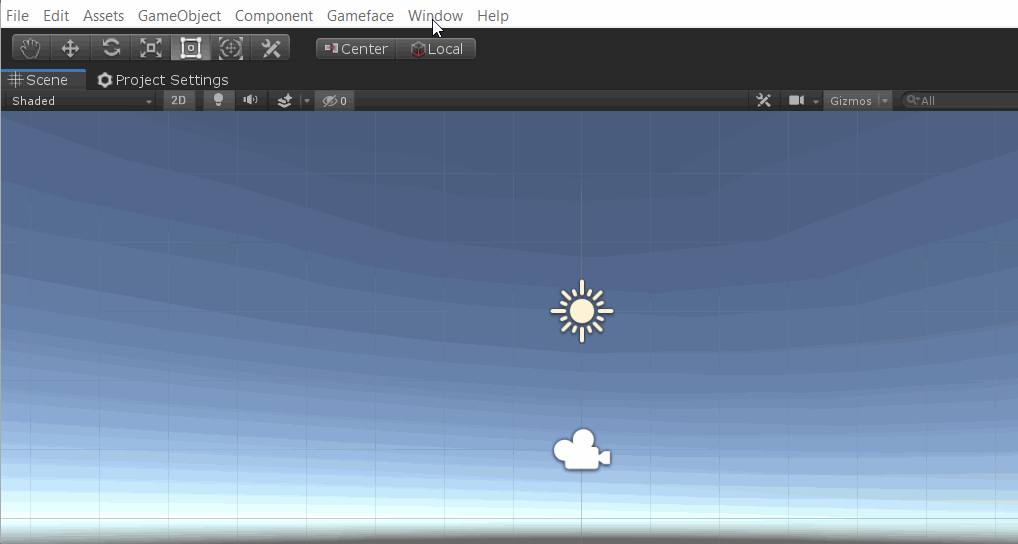Toggle scene effects layers icon
Image resolution: width=1018 pixels, height=544 pixels.
[284, 101]
